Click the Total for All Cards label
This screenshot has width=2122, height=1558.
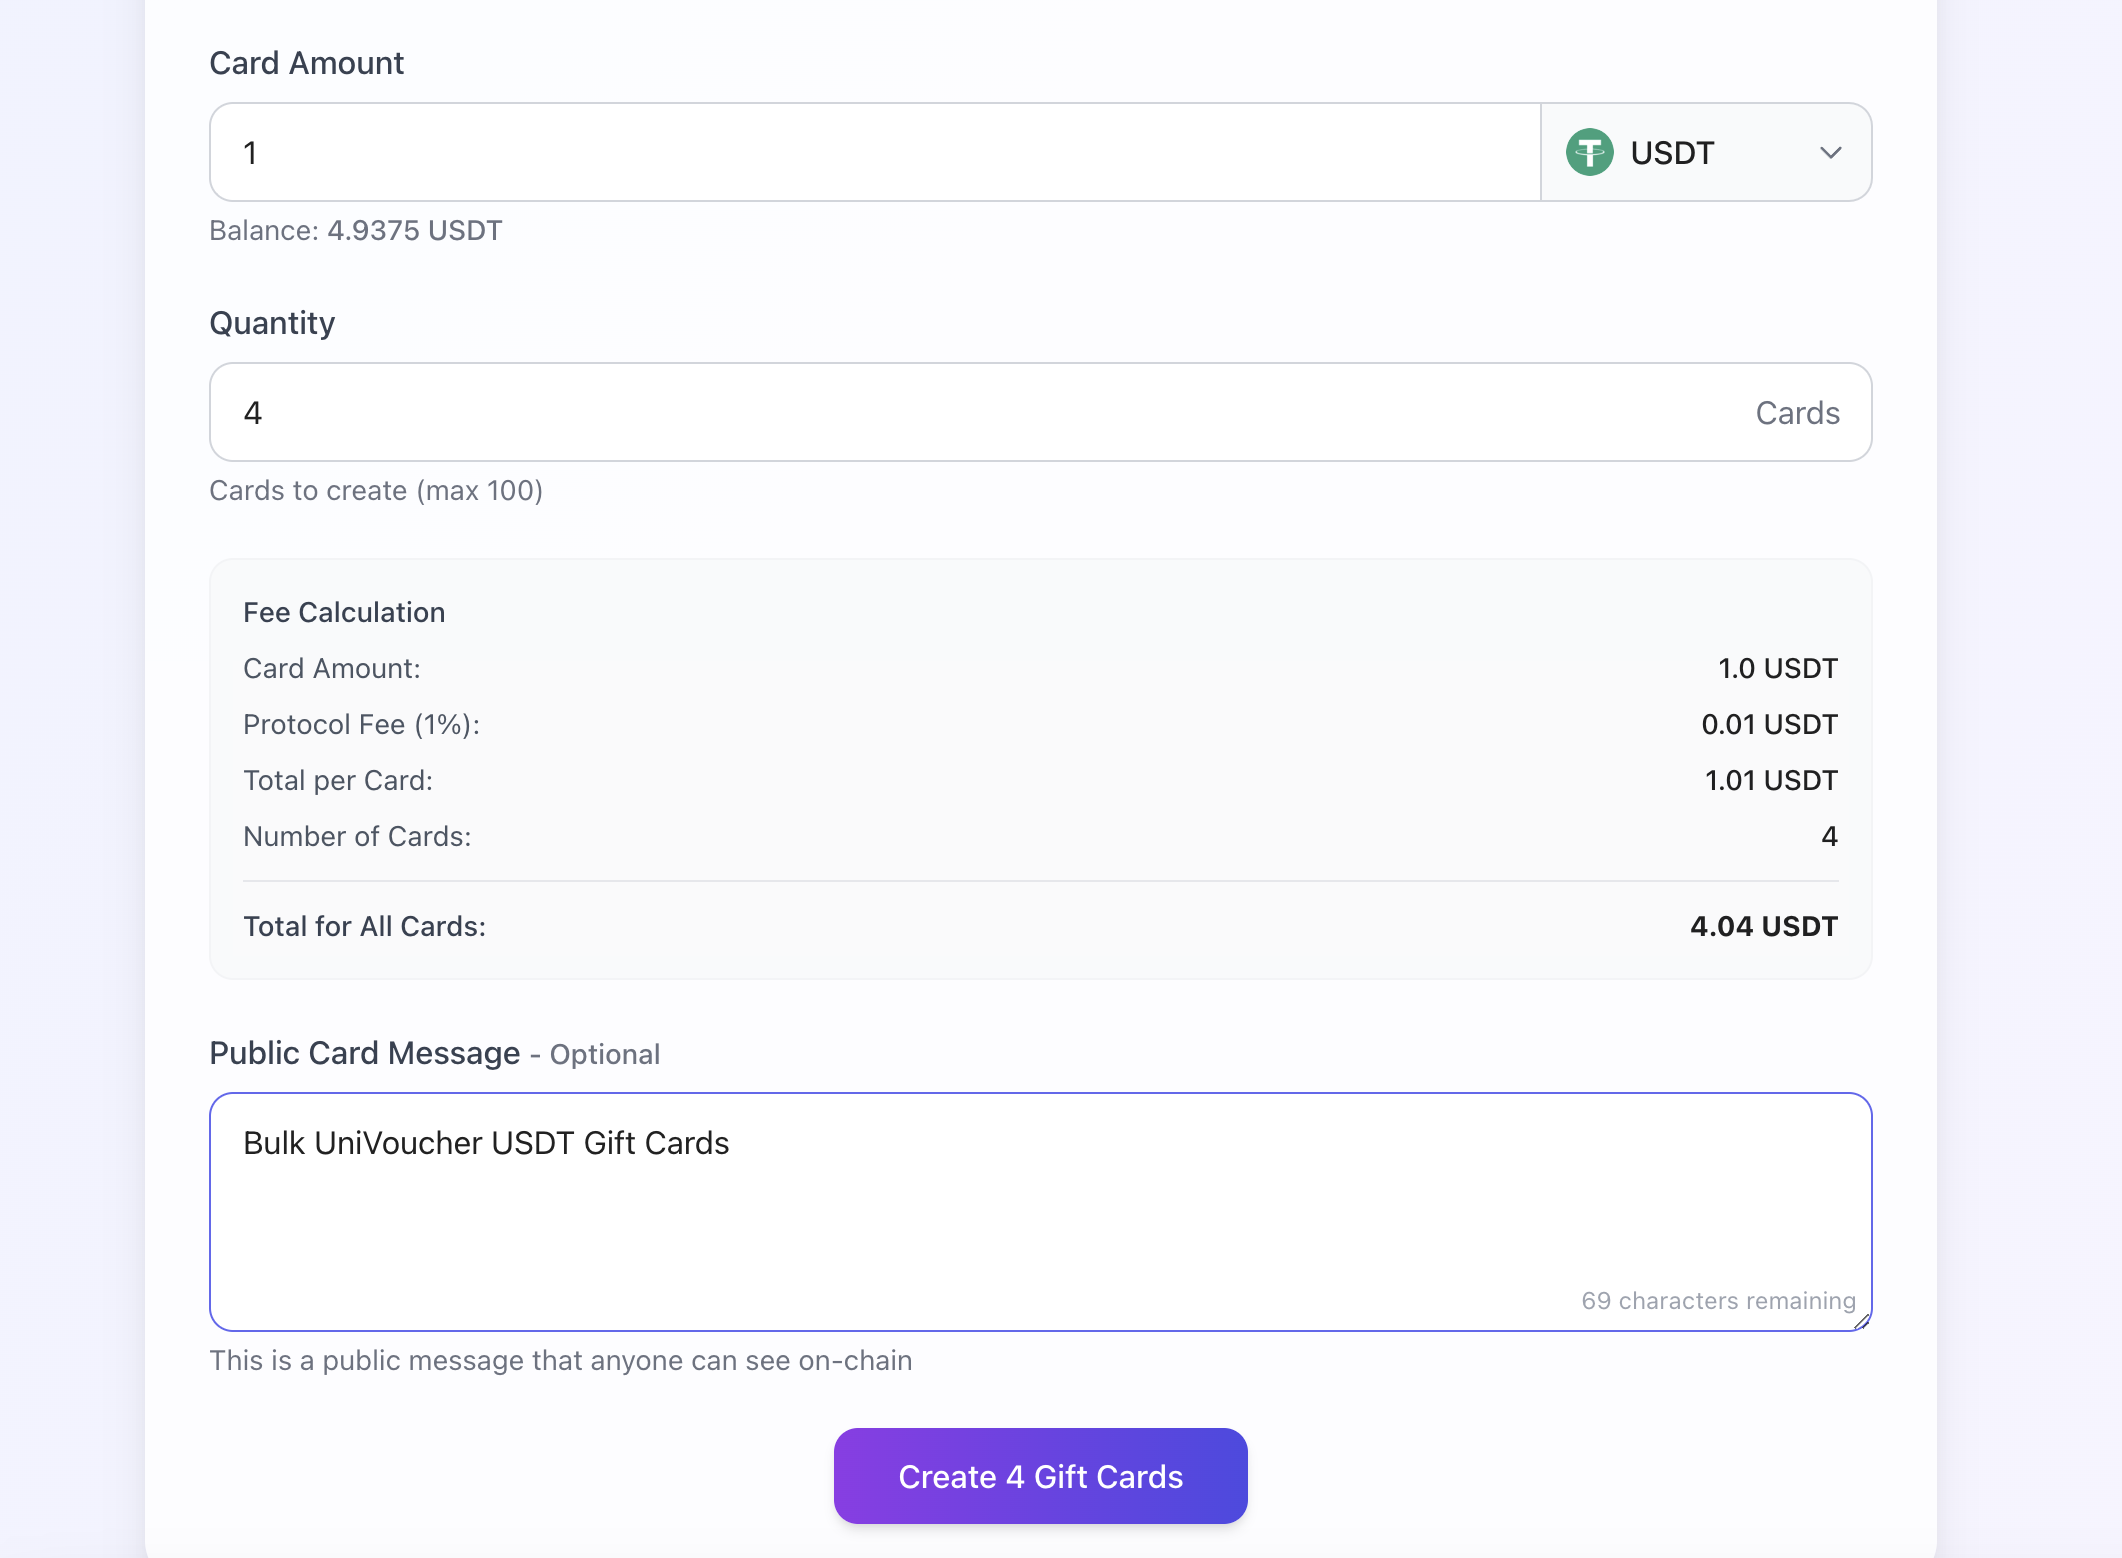click(364, 926)
